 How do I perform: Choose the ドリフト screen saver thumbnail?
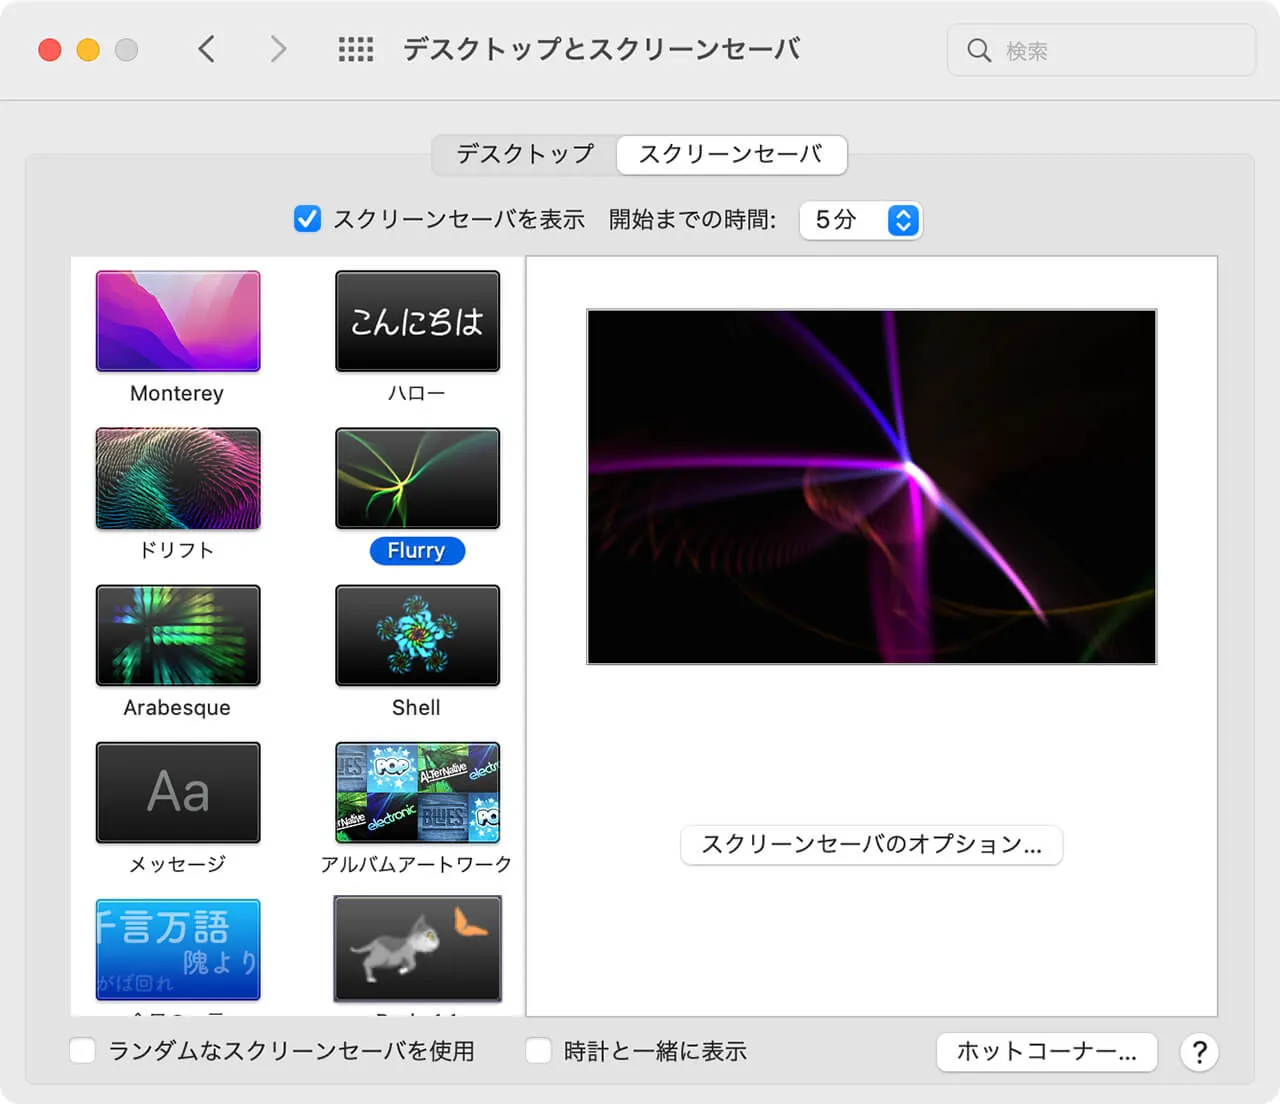coord(178,478)
